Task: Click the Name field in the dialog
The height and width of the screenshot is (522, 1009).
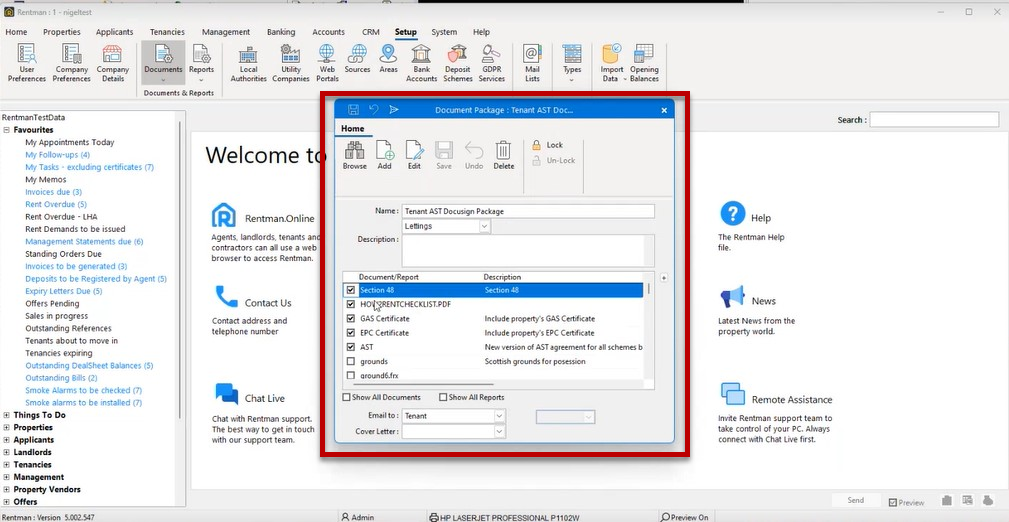Action: click(528, 211)
